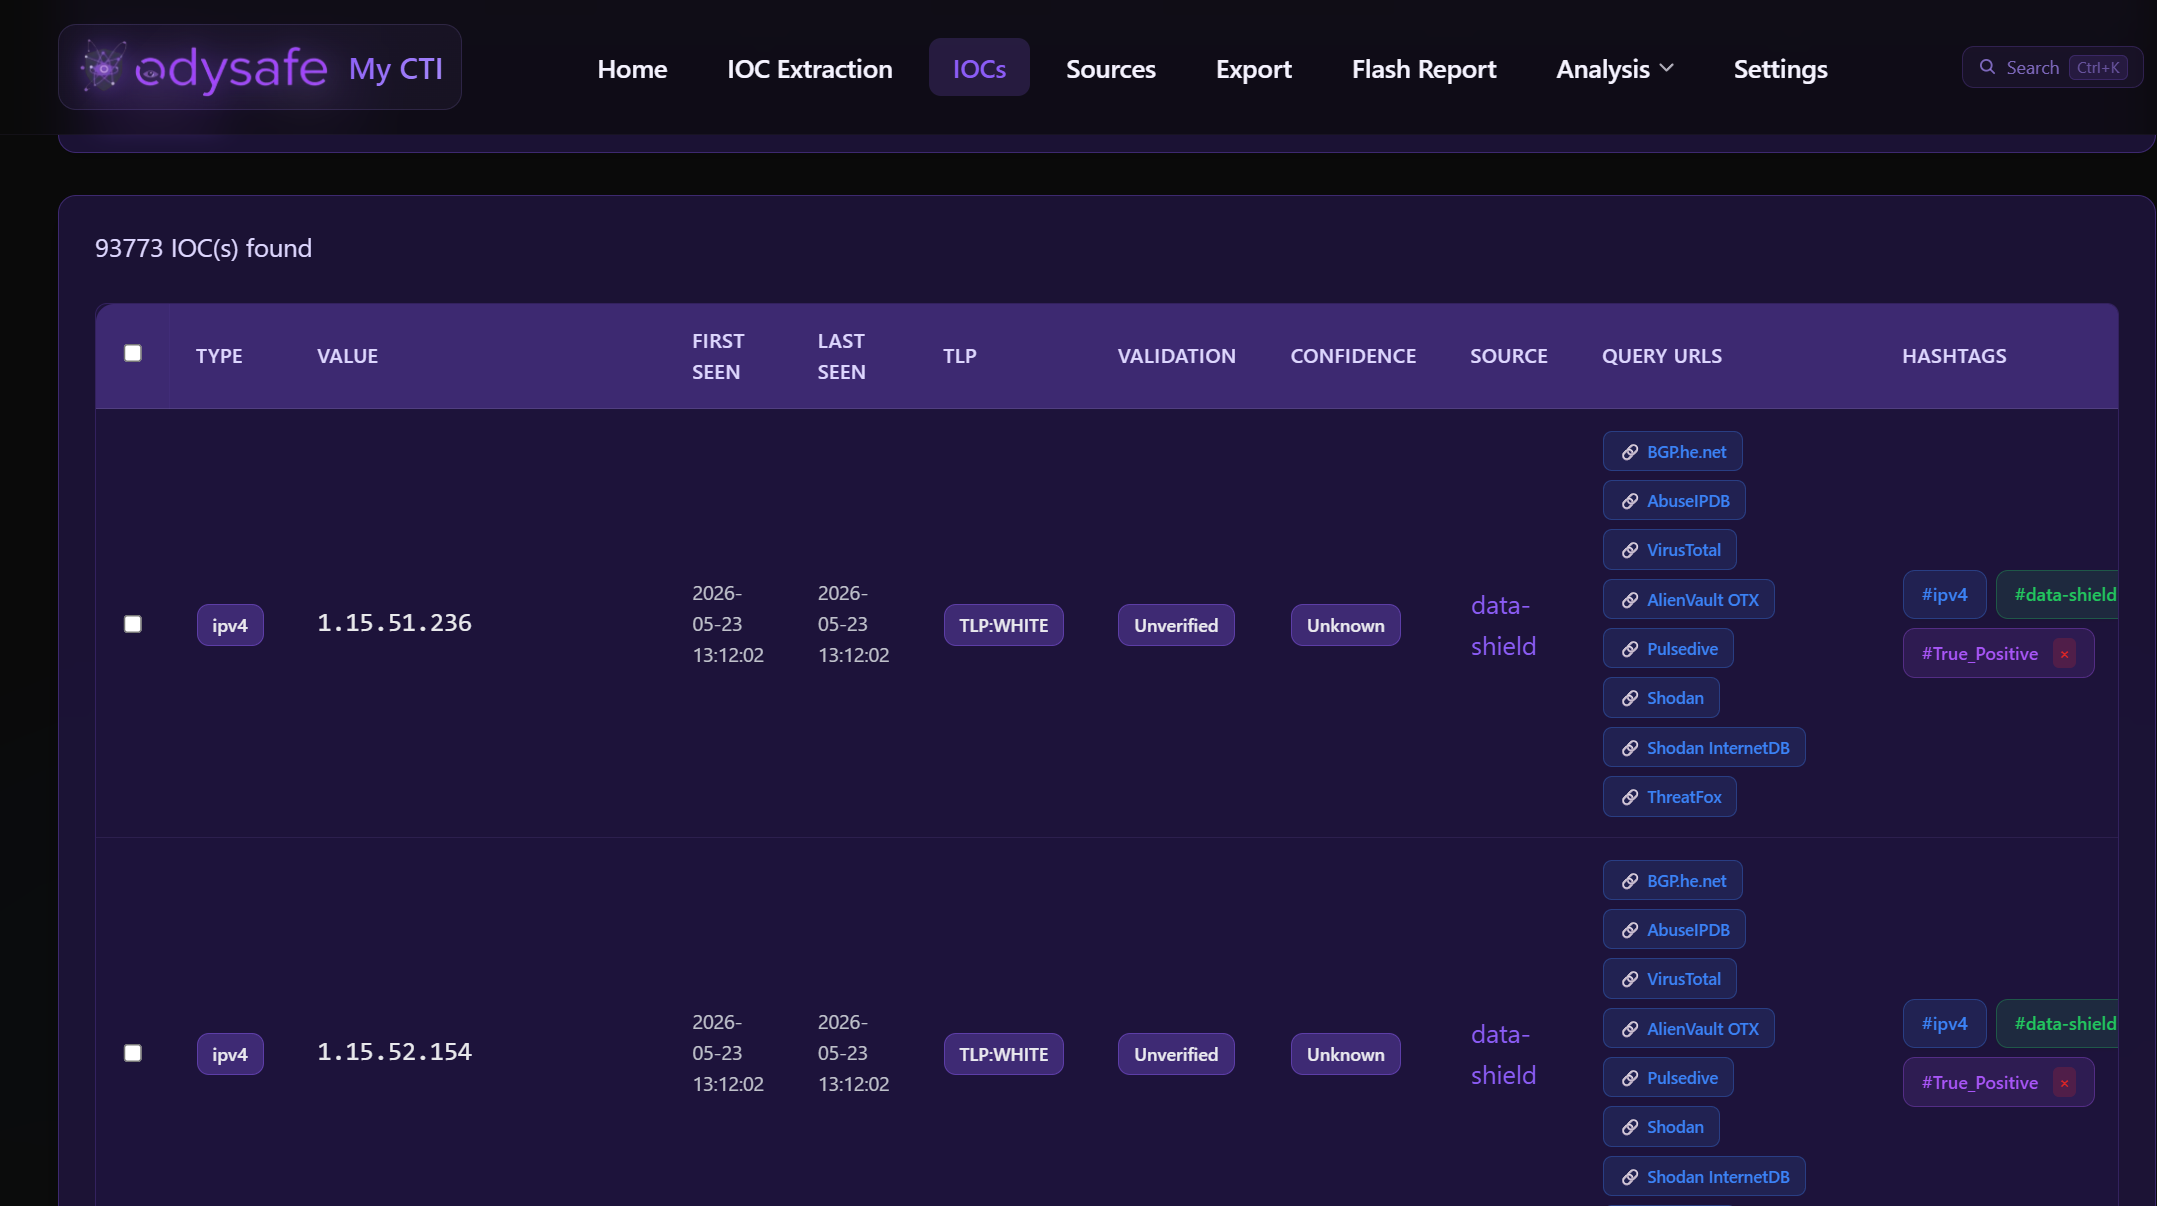Open VirusTotal lookup for 1.15.51.236
This screenshot has height=1206, width=2157.
tap(1670, 550)
